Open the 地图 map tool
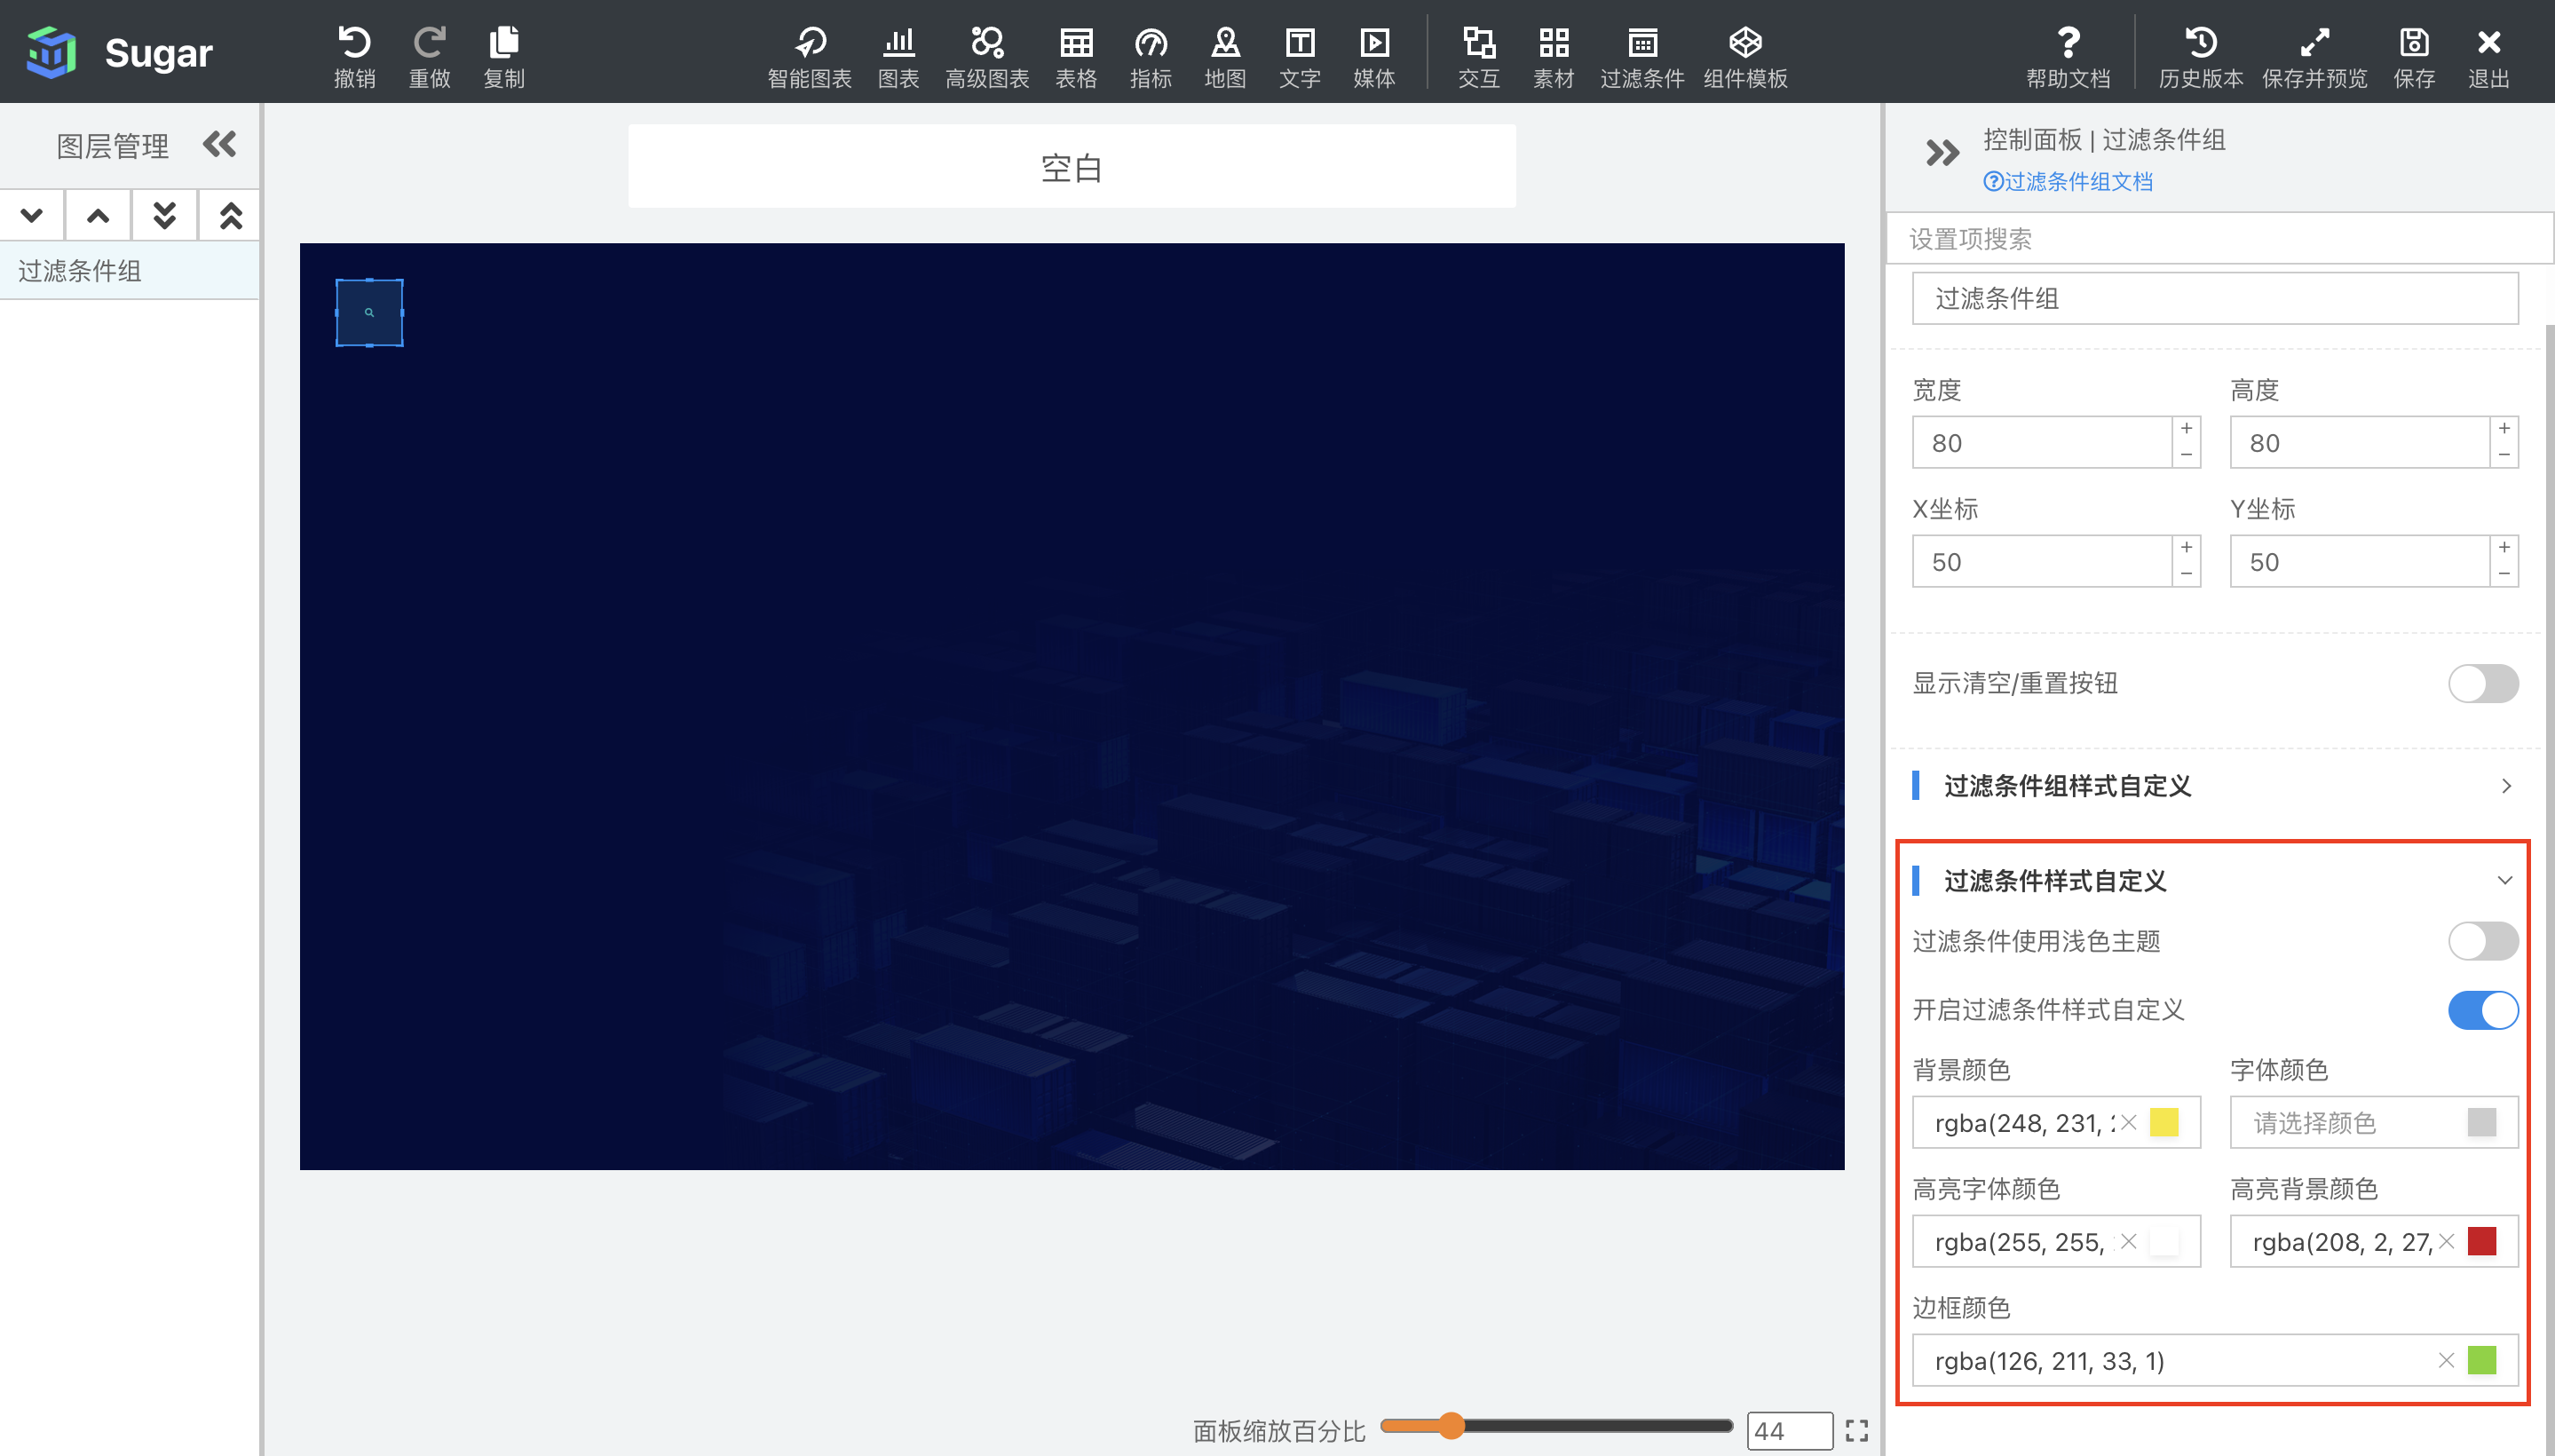 [x=1225, y=55]
